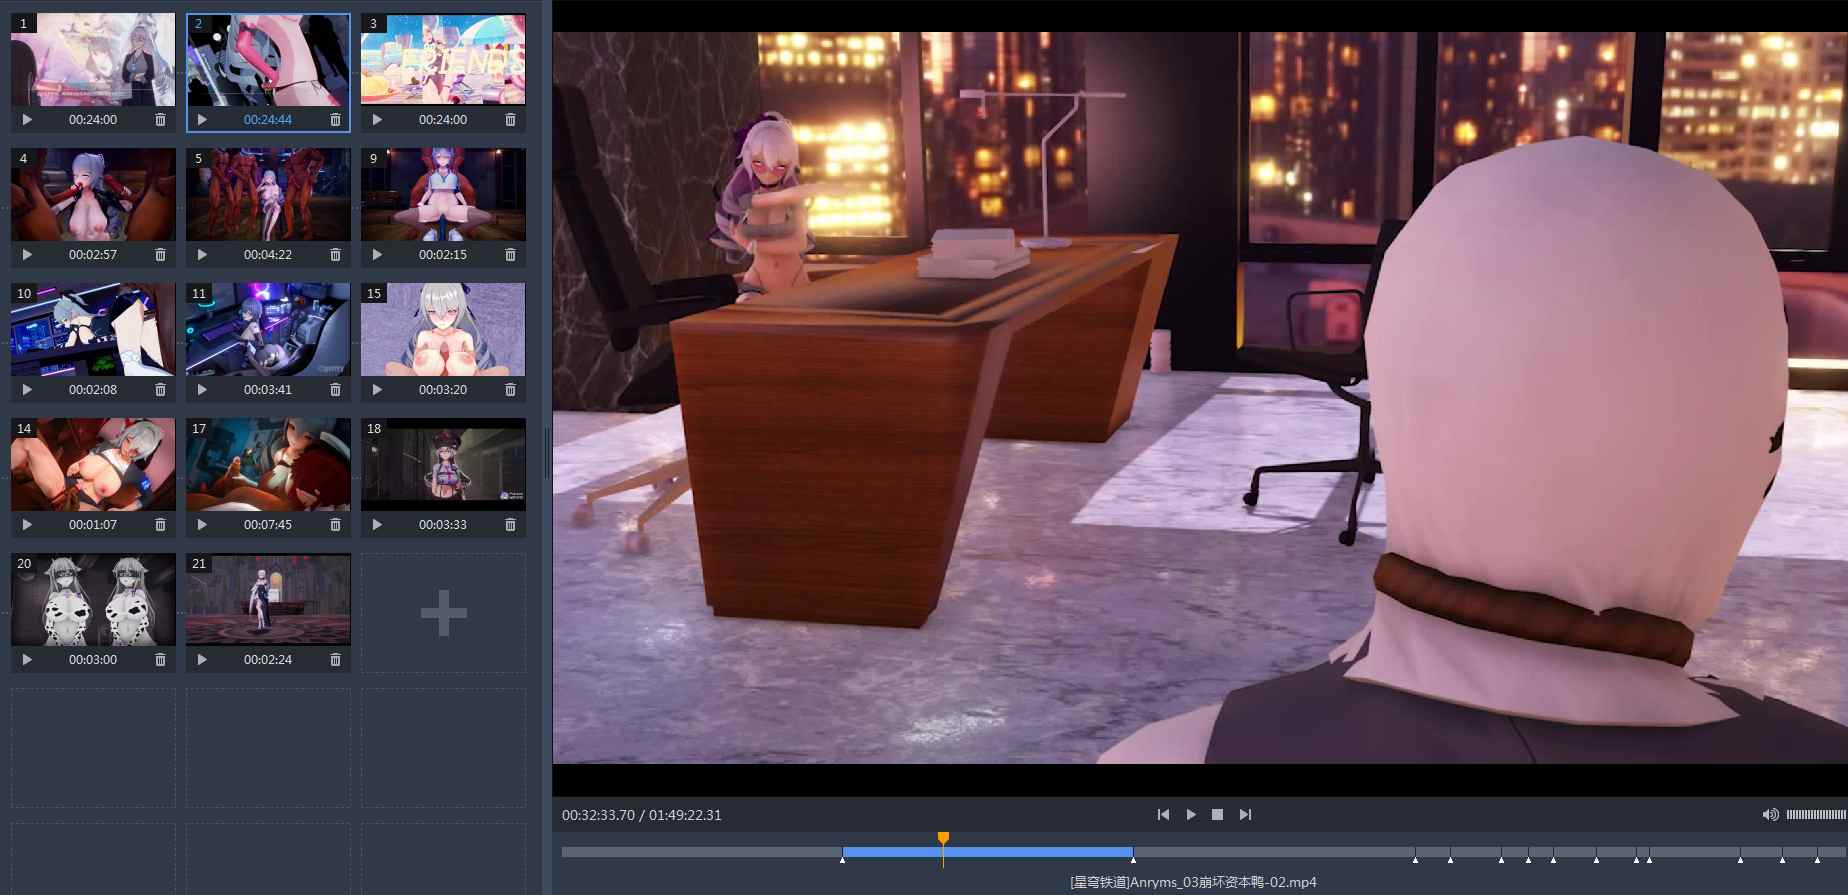Start playback in the main preview
Image resolution: width=1848 pixels, height=895 pixels.
[x=1191, y=815]
